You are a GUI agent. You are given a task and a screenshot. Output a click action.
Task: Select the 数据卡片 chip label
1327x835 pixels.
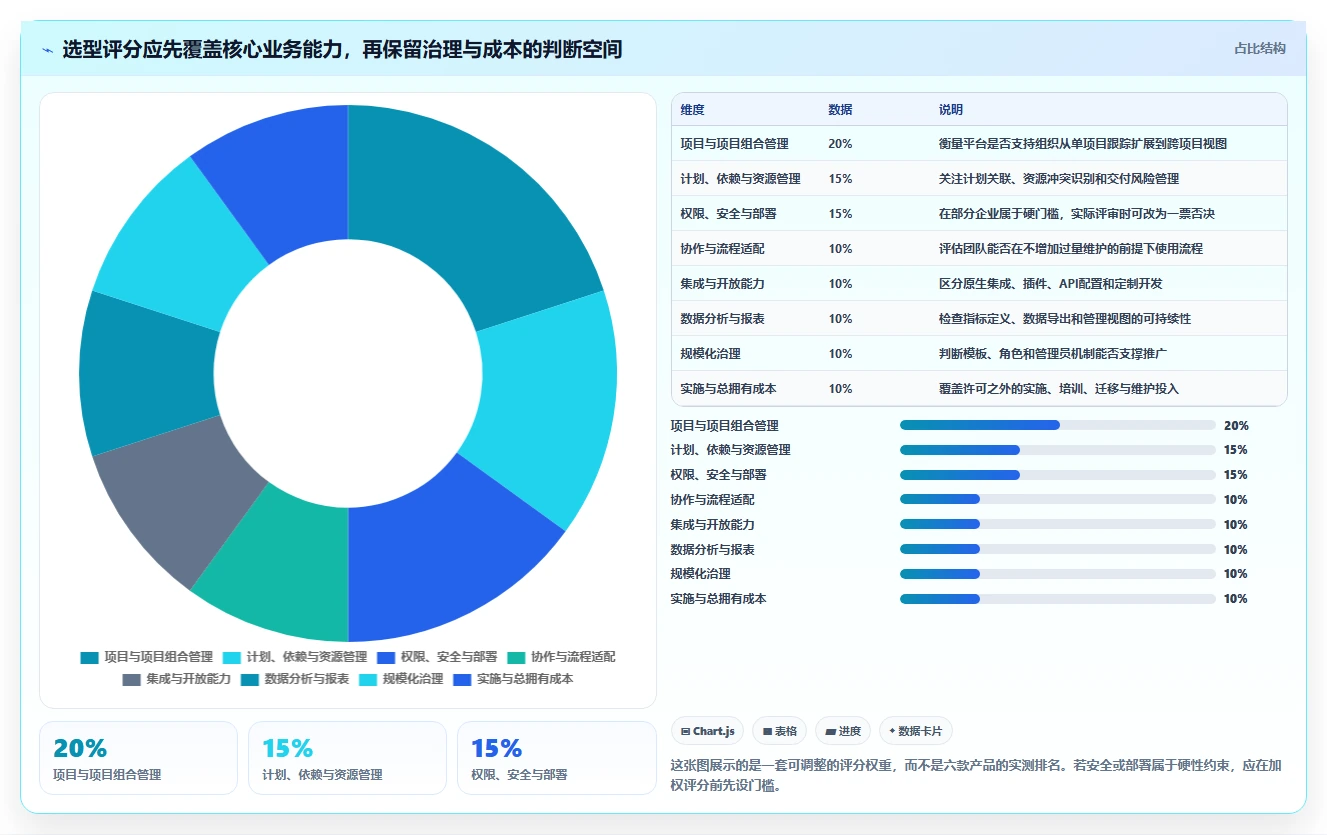click(920, 731)
